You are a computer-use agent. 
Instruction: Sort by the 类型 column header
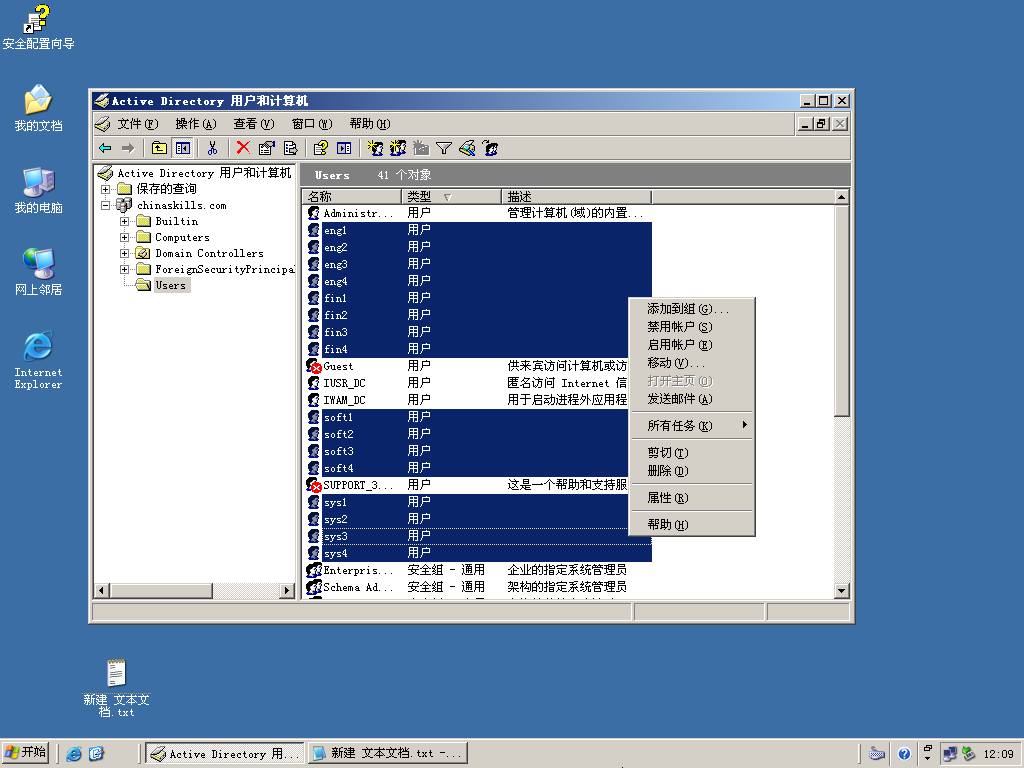[x=452, y=197]
